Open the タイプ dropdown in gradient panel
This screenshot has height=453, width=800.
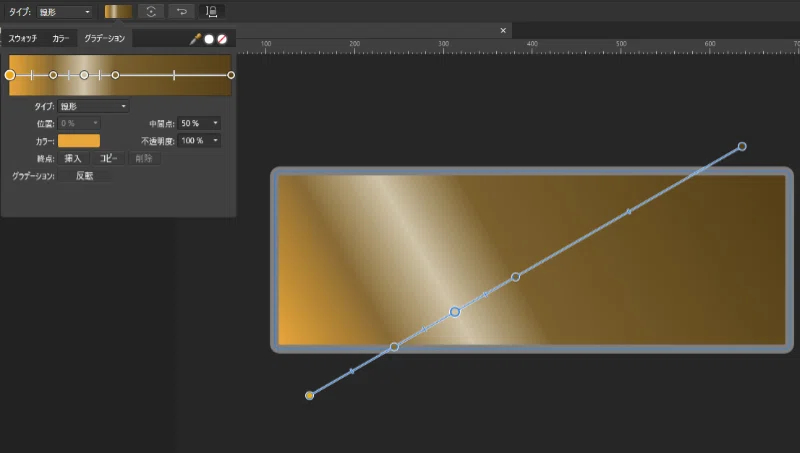(x=93, y=106)
